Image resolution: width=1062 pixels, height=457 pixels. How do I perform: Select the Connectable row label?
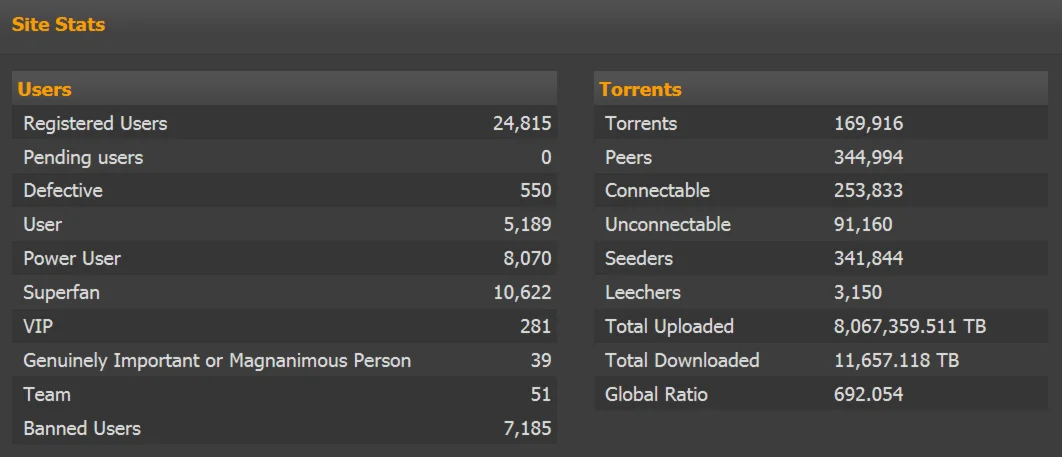pos(657,190)
